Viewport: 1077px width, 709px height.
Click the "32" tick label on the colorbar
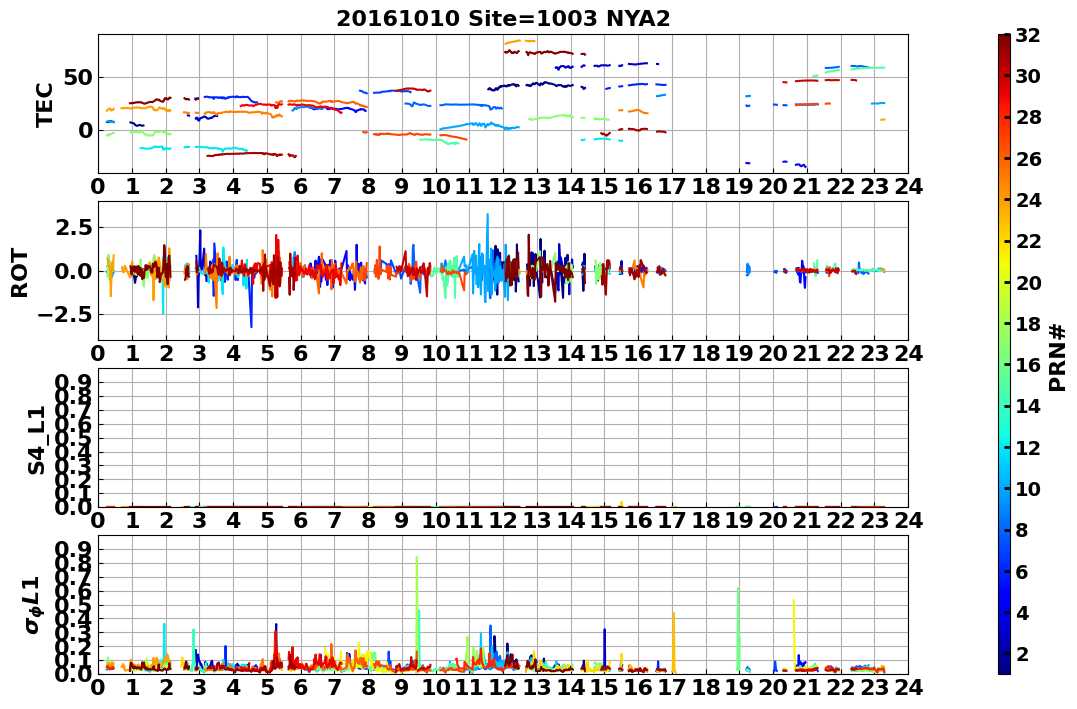1028,35
